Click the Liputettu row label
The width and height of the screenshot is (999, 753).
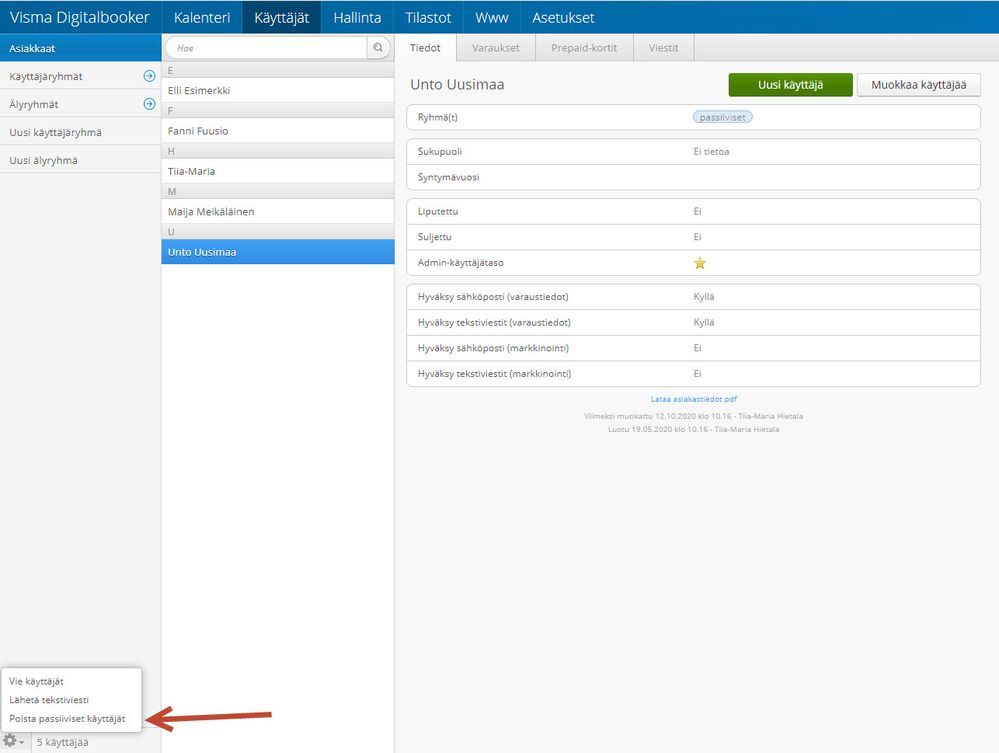tap(438, 211)
